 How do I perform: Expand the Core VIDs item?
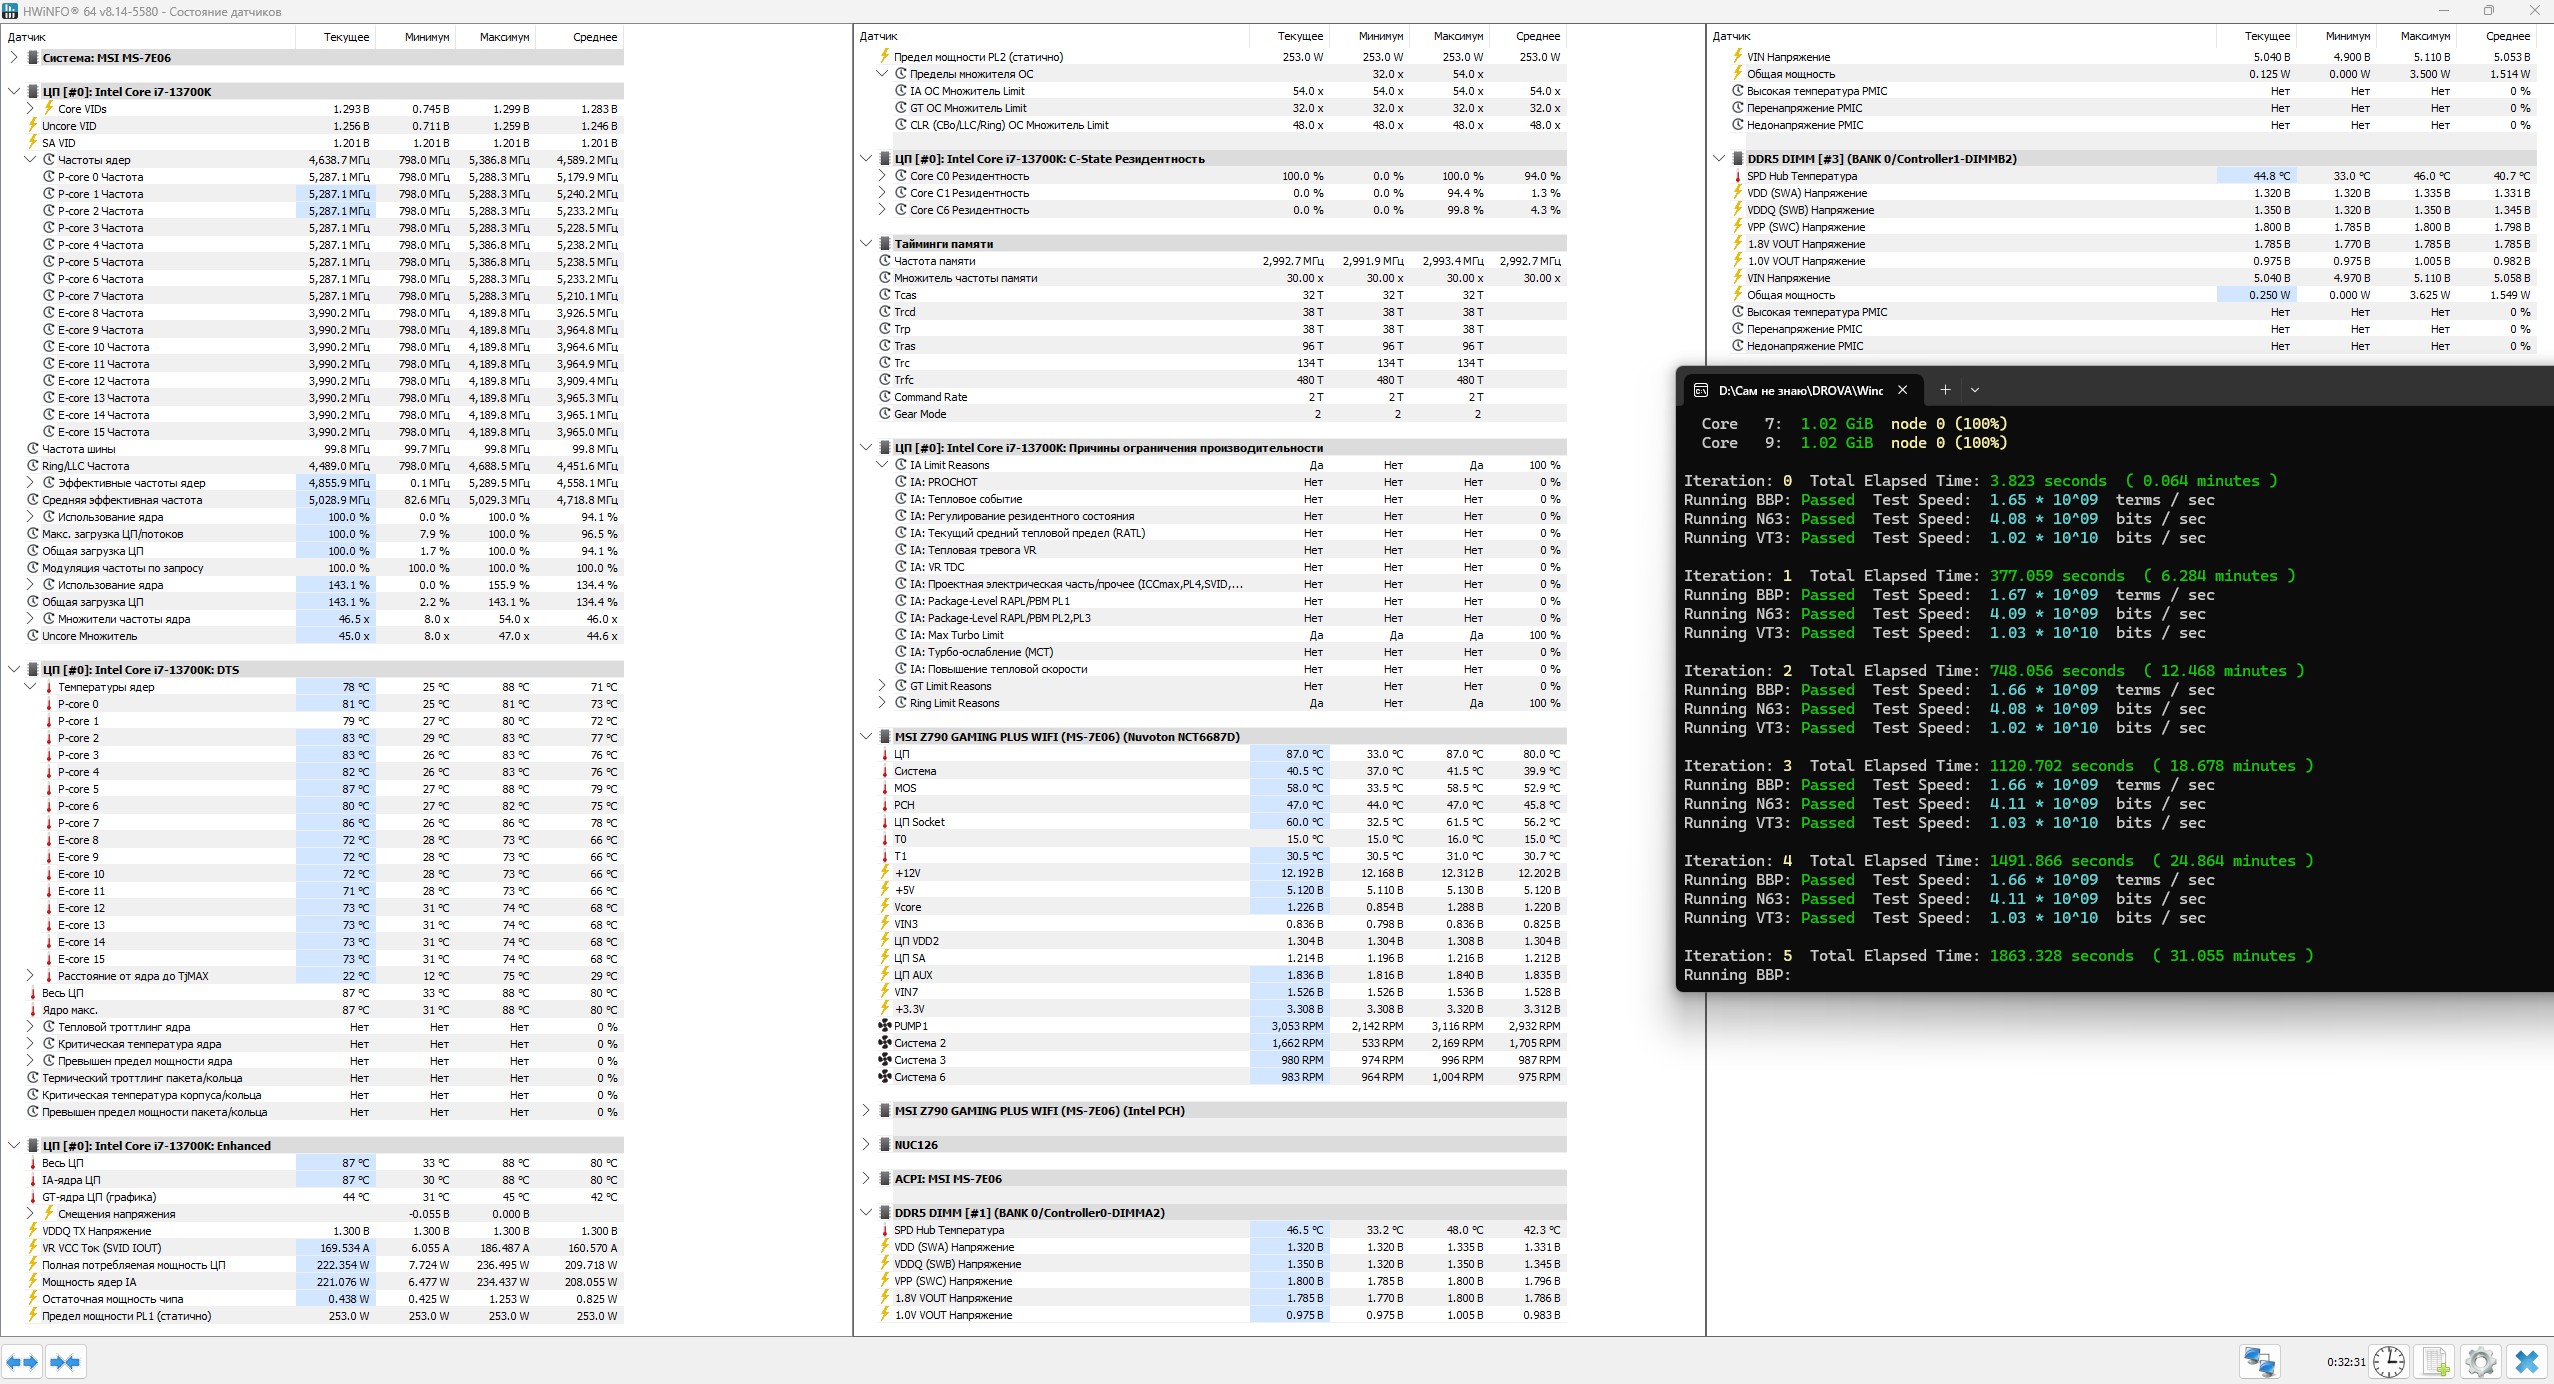pos(30,109)
